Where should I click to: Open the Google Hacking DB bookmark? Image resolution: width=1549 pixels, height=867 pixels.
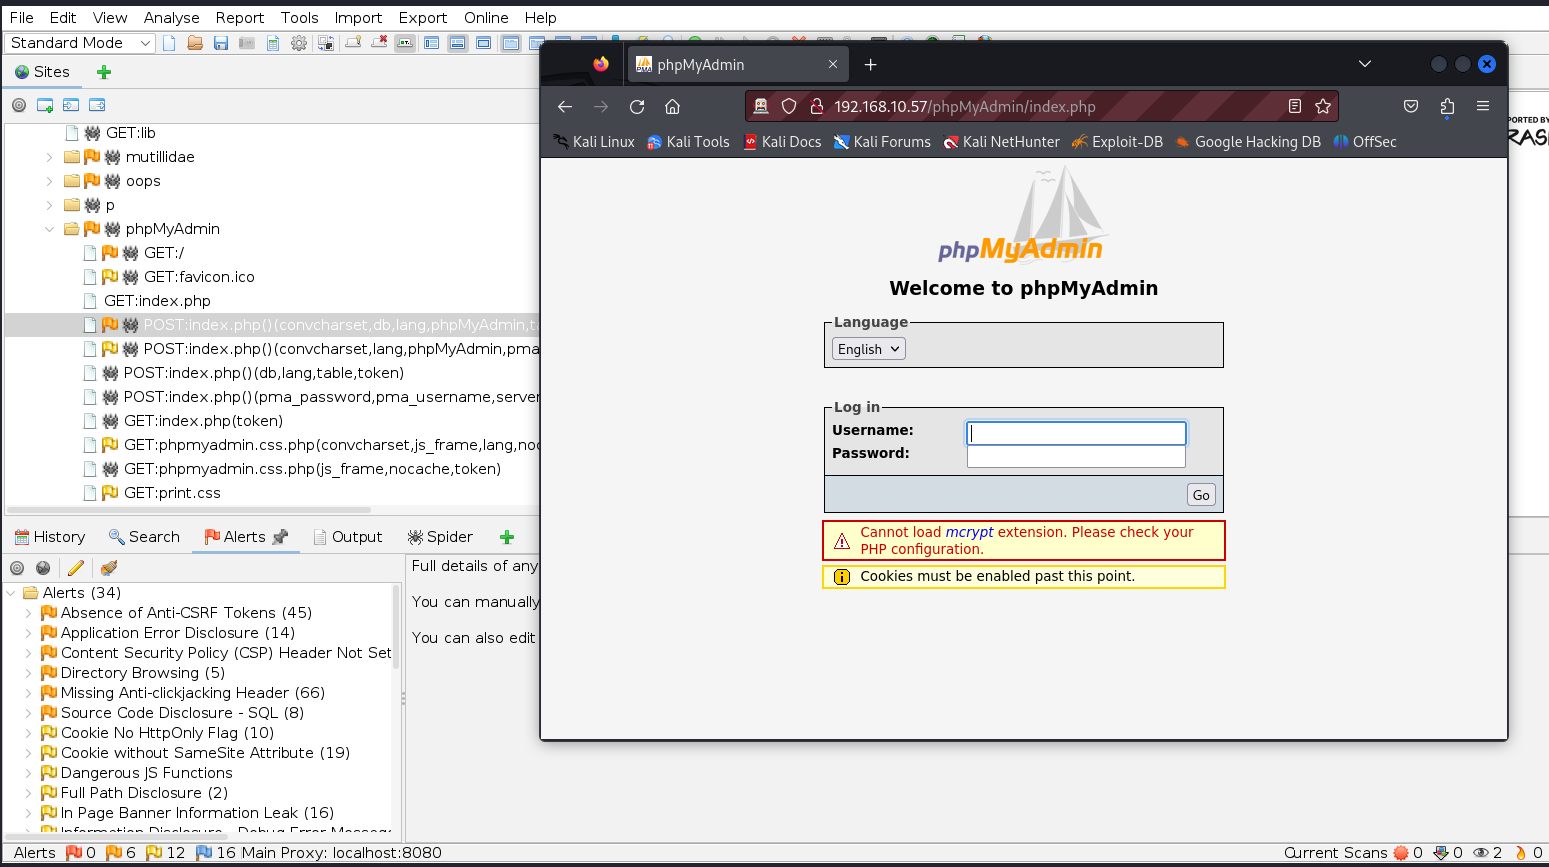click(x=1248, y=142)
